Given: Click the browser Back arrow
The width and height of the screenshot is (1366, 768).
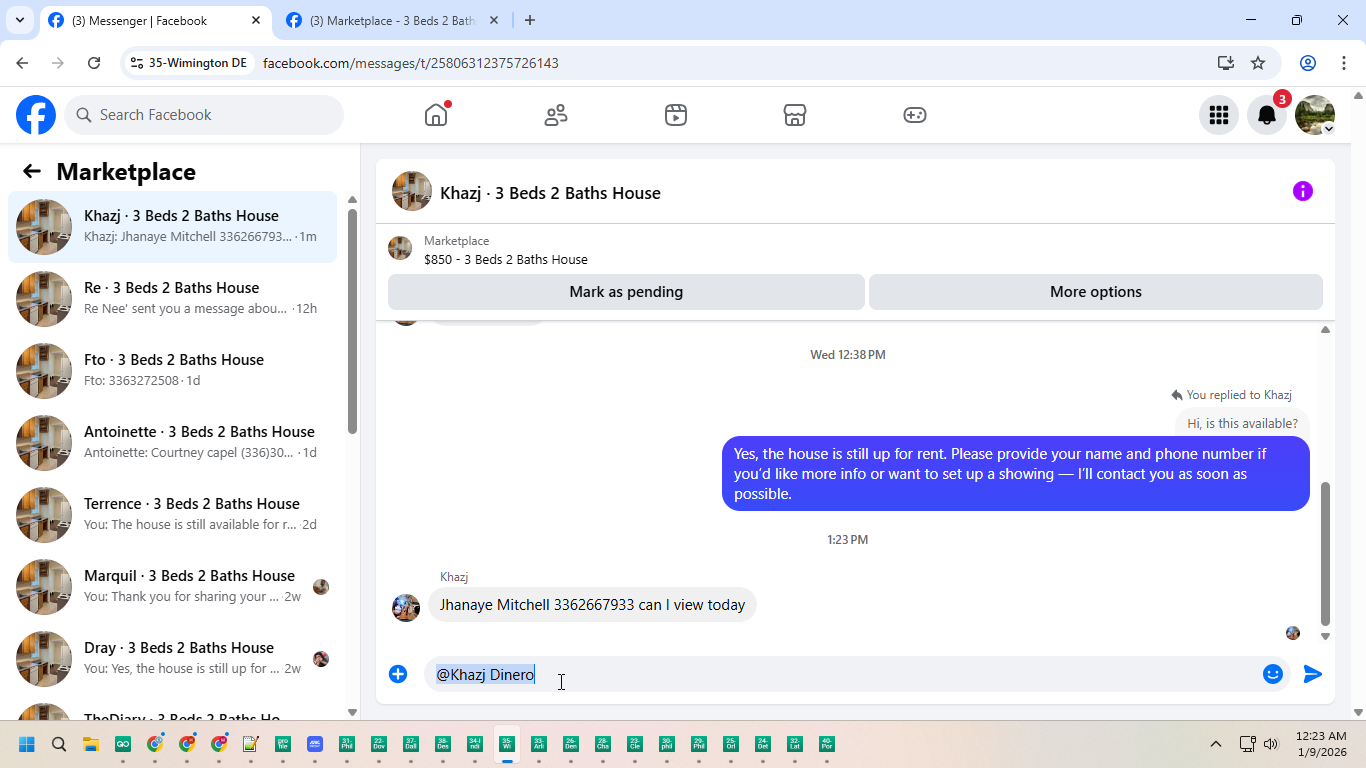Looking at the screenshot, I should [22, 63].
